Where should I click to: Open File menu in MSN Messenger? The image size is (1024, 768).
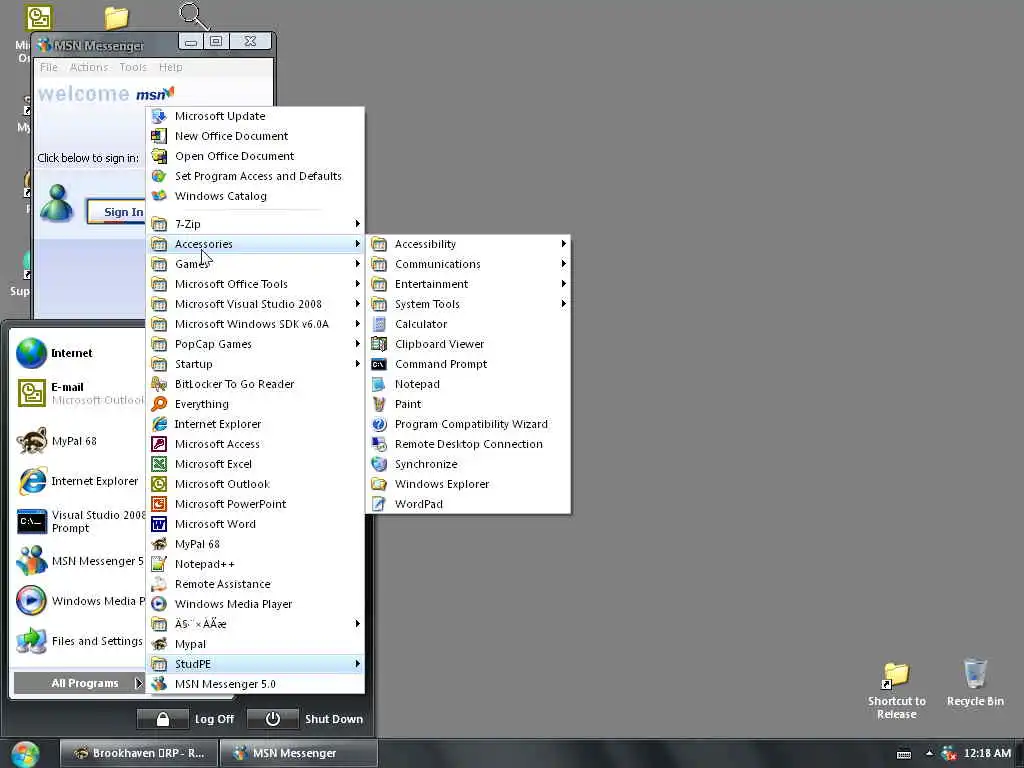tap(48, 67)
